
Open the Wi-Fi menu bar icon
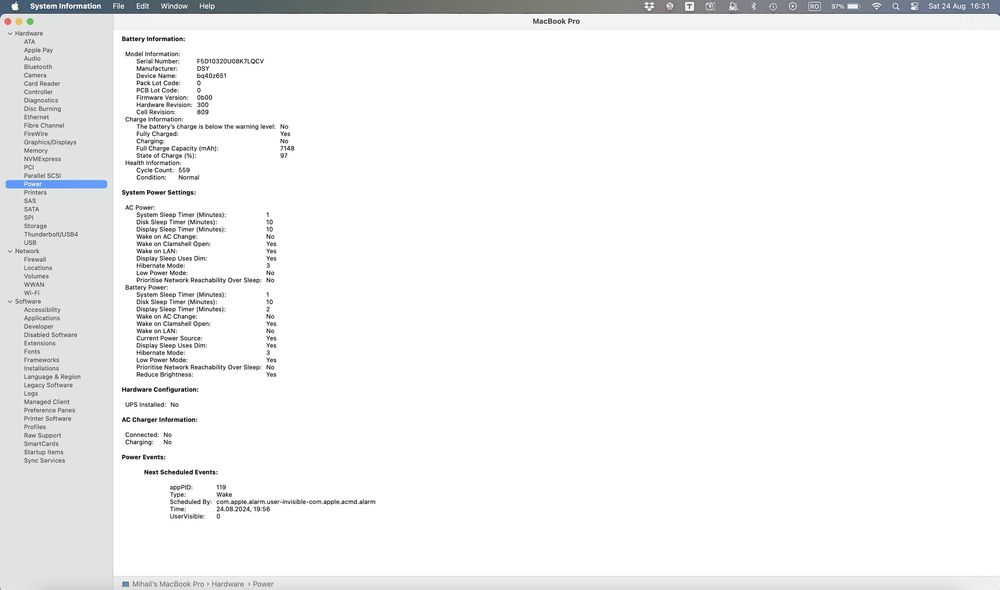click(876, 6)
